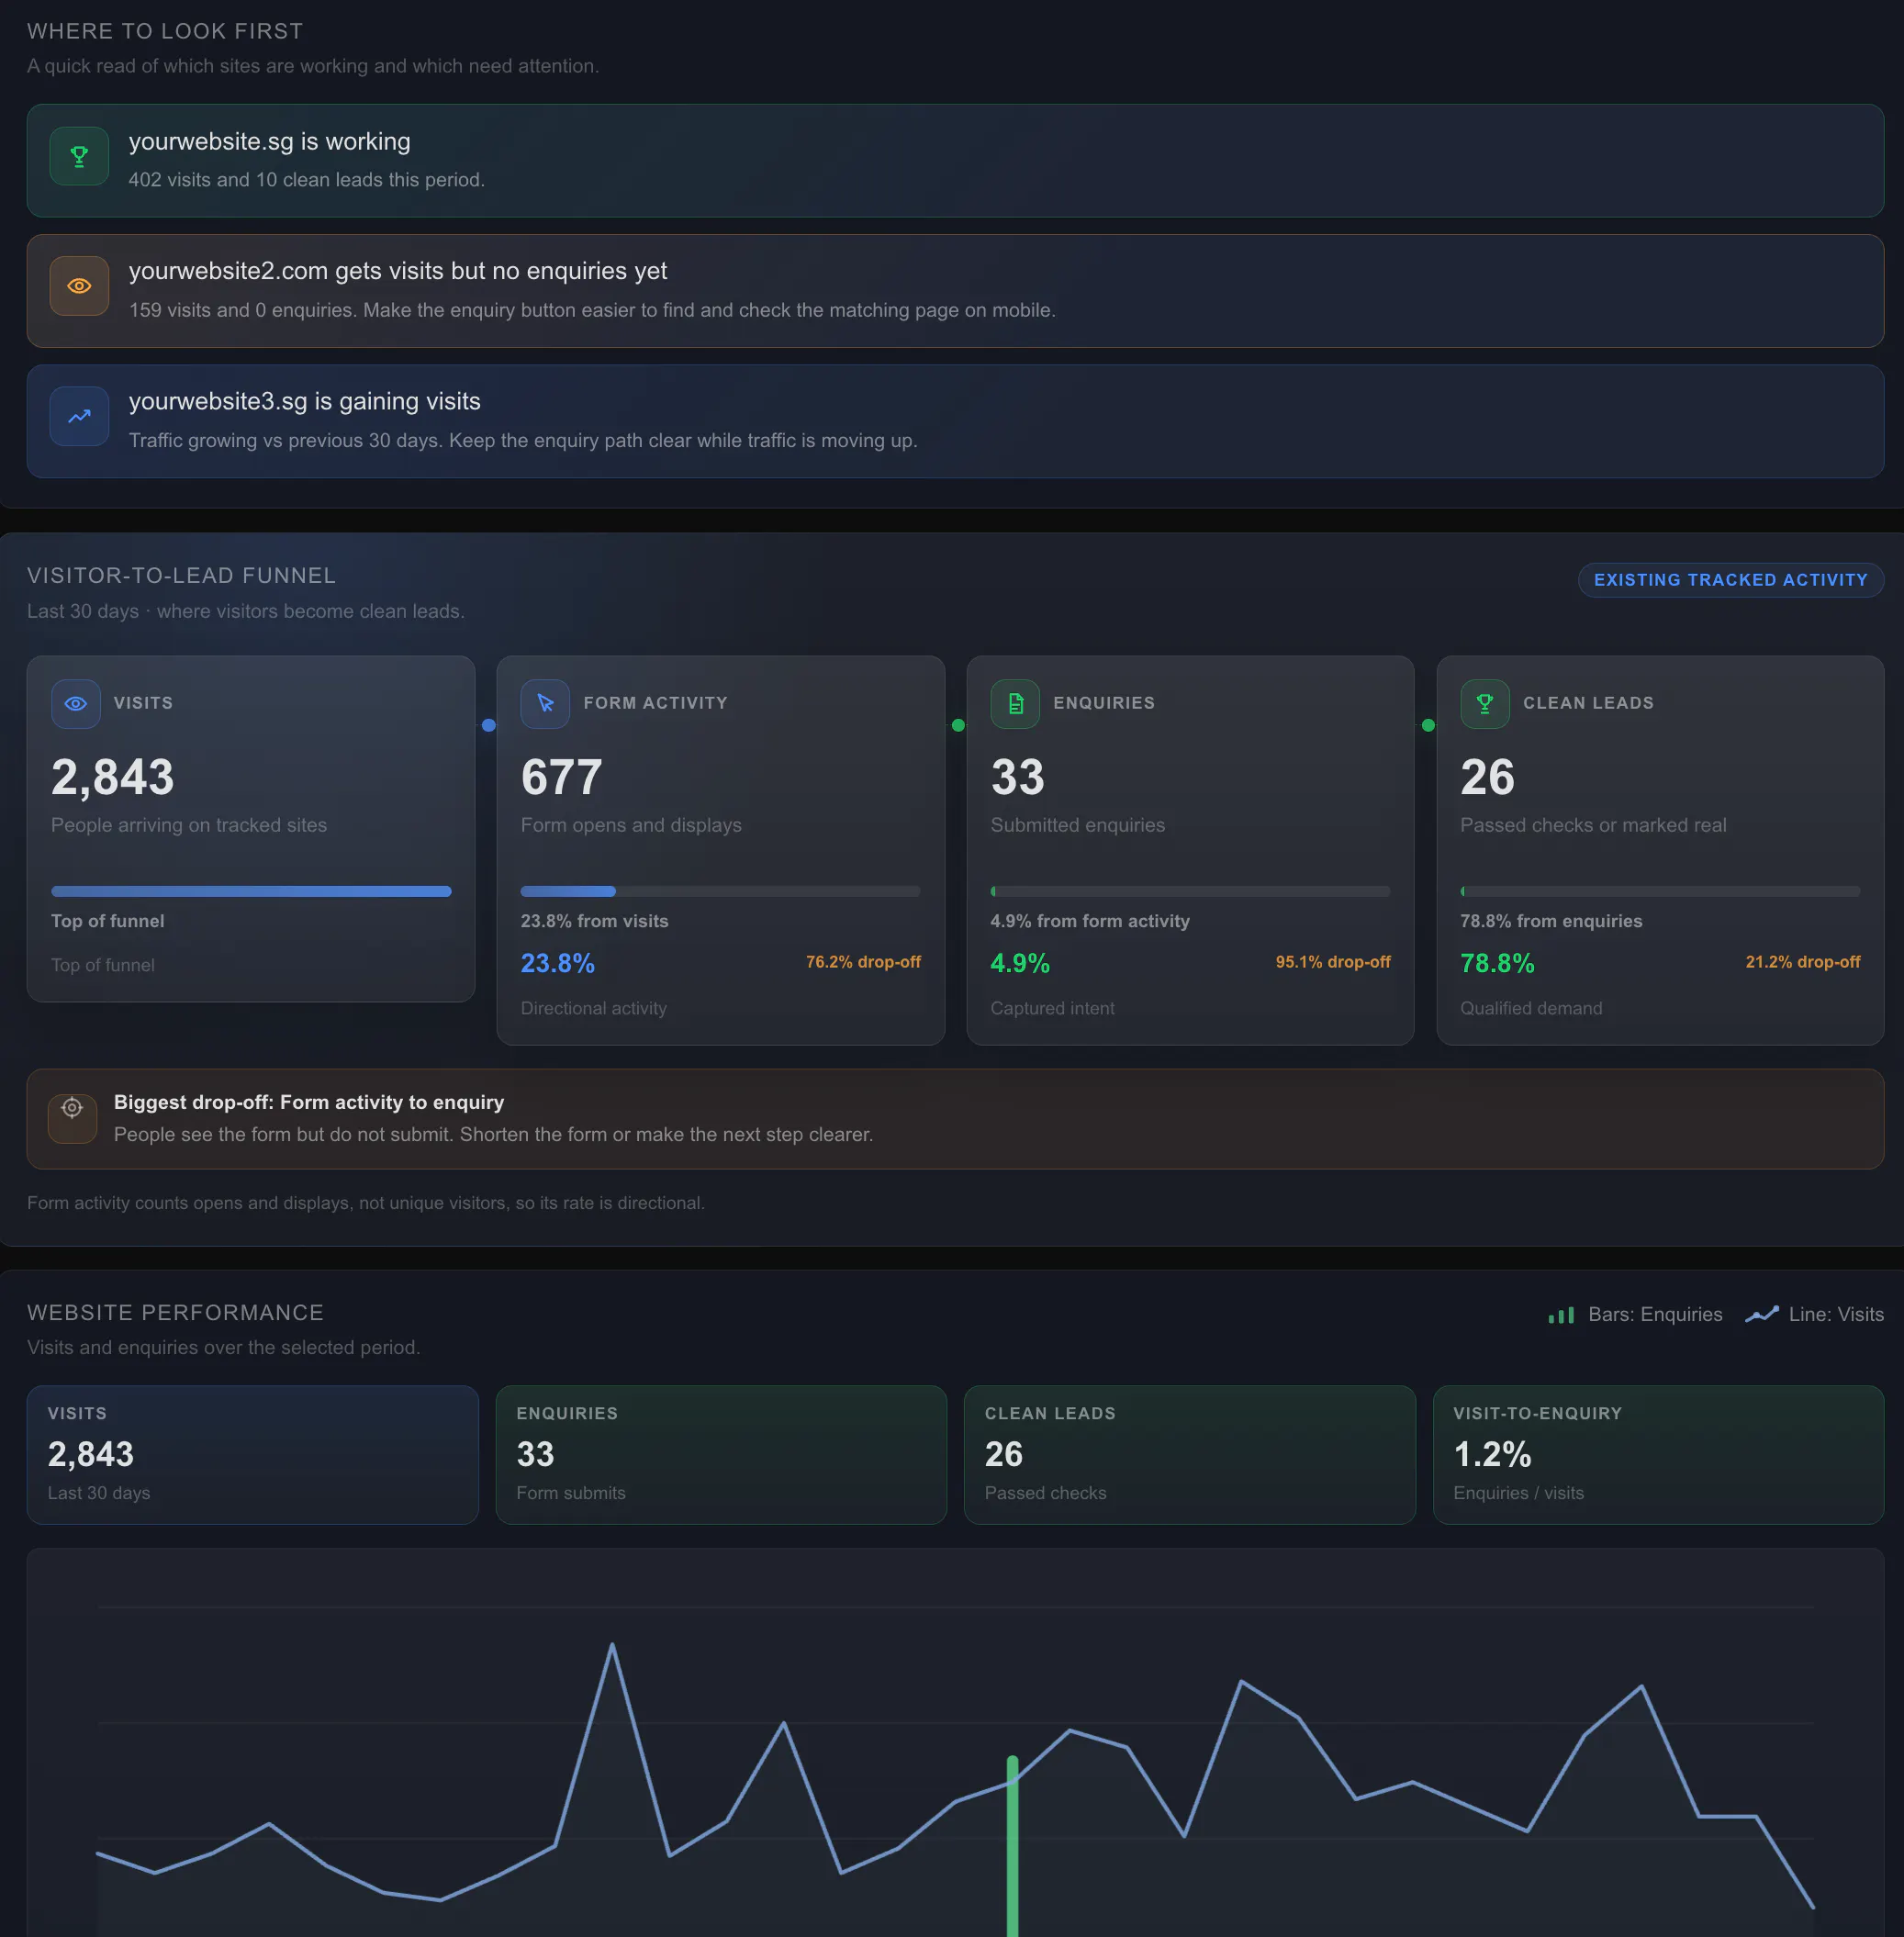The image size is (1904, 1937).
Task: Open the 'yourwebsite2.com gets visits but no enquiries' card
Action: tap(955, 291)
